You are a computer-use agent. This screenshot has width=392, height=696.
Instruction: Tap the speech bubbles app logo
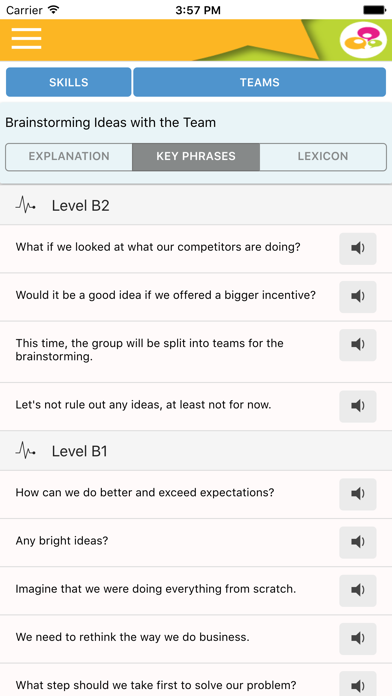(x=363, y=40)
